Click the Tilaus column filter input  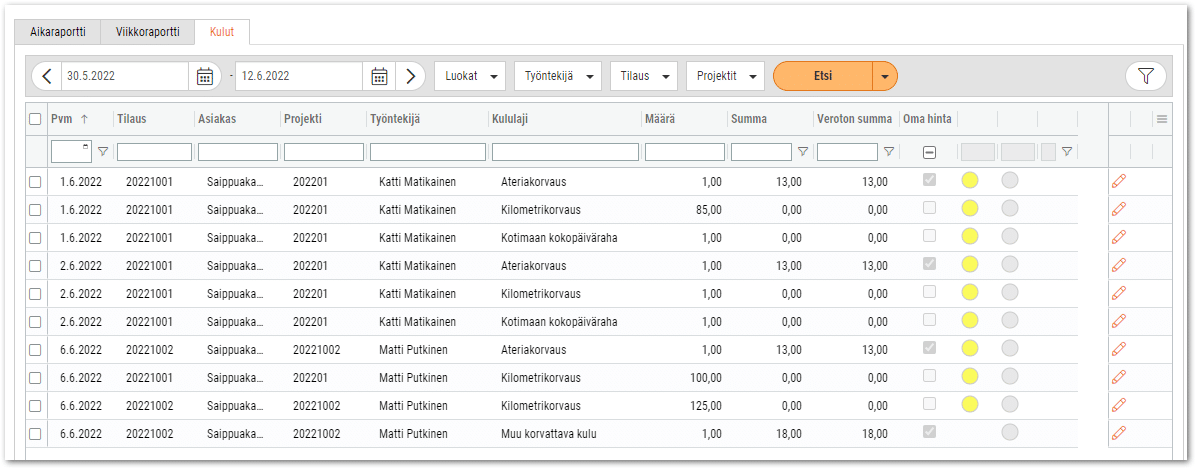click(154, 152)
